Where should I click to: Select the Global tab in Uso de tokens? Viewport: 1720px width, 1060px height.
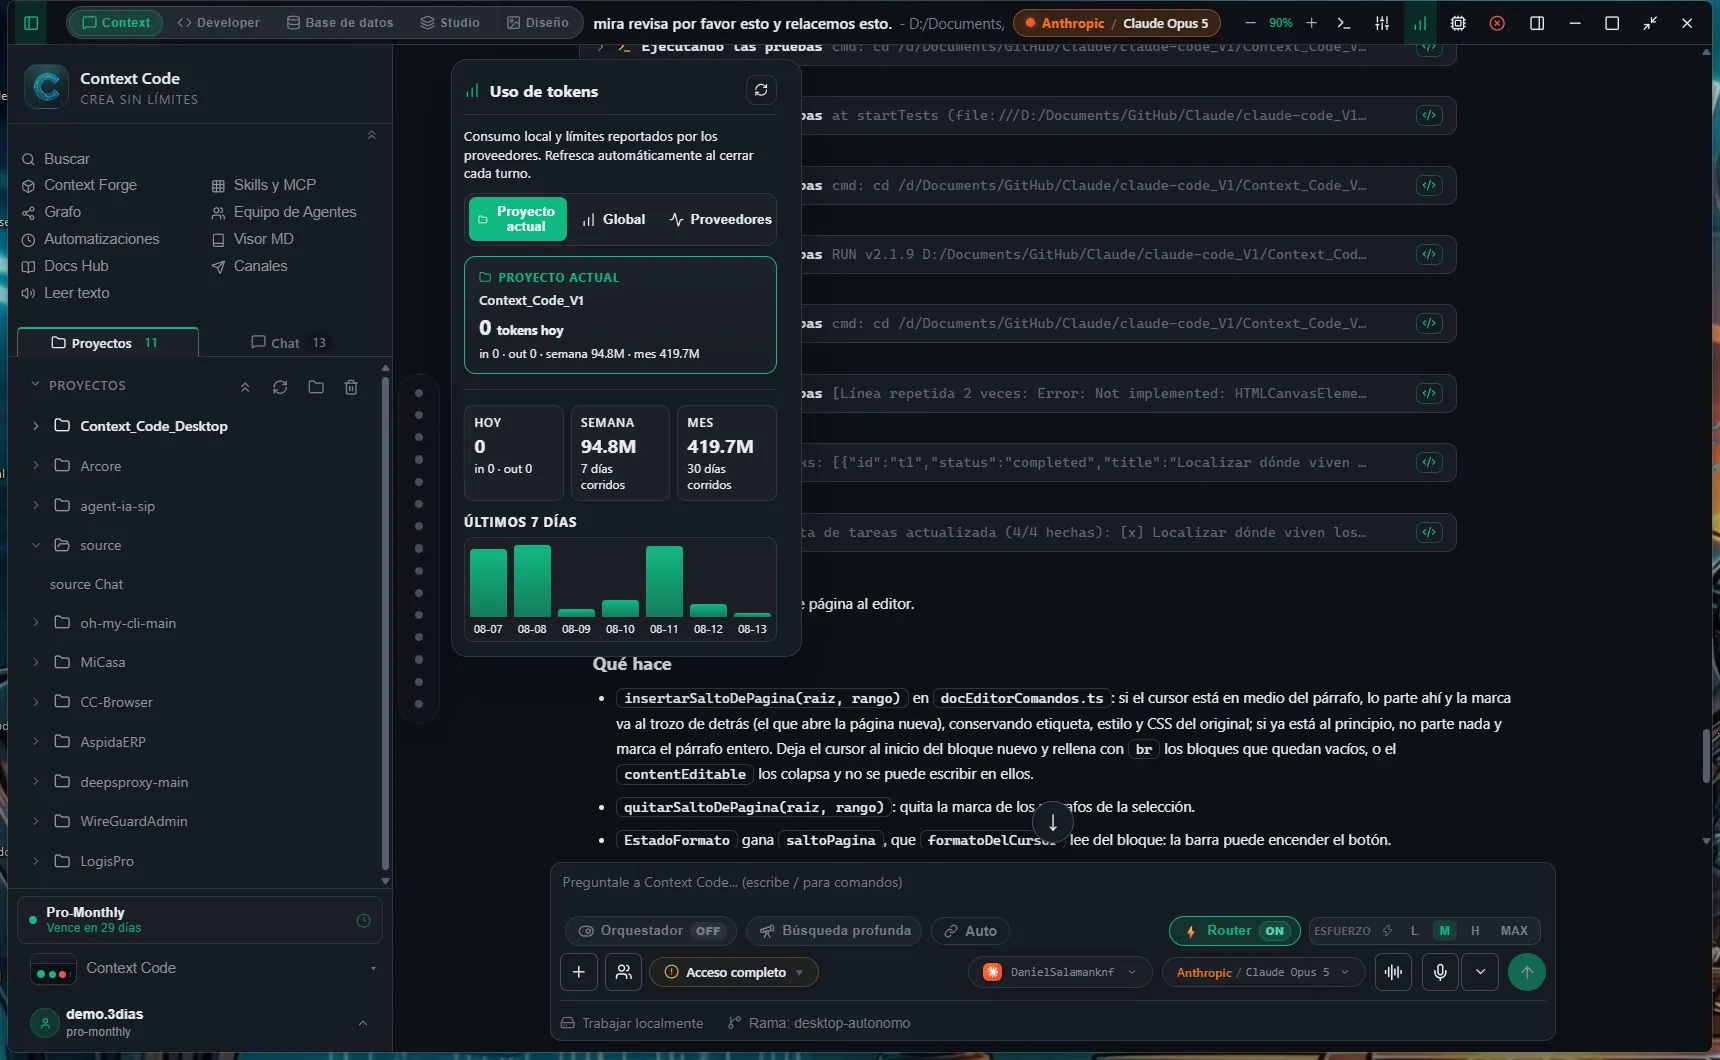[614, 219]
